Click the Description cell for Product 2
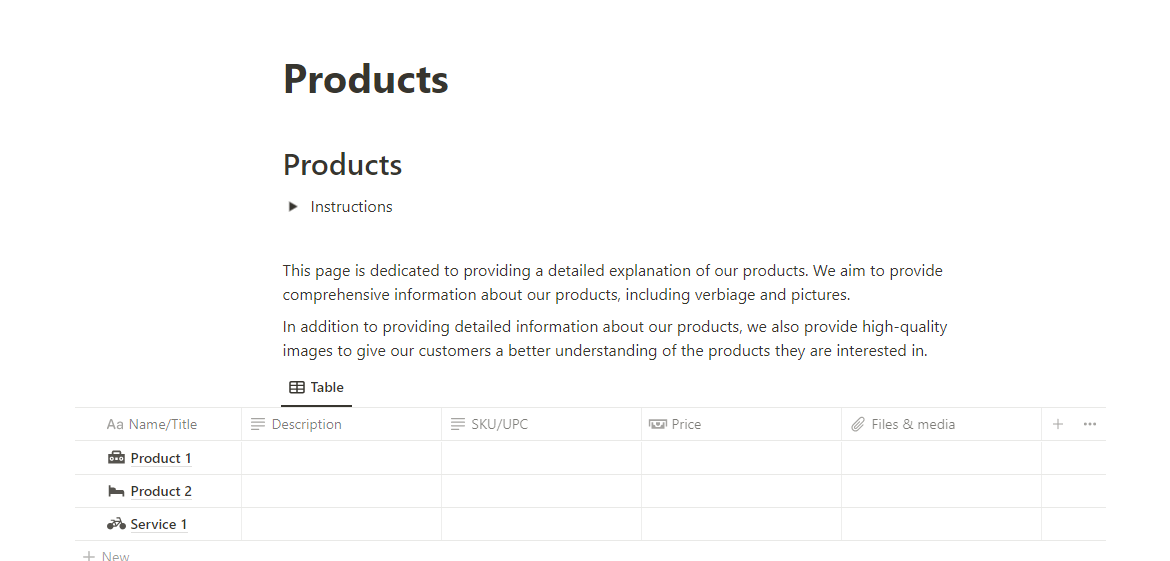Screen dimensions: 1170x561 [x=341, y=491]
